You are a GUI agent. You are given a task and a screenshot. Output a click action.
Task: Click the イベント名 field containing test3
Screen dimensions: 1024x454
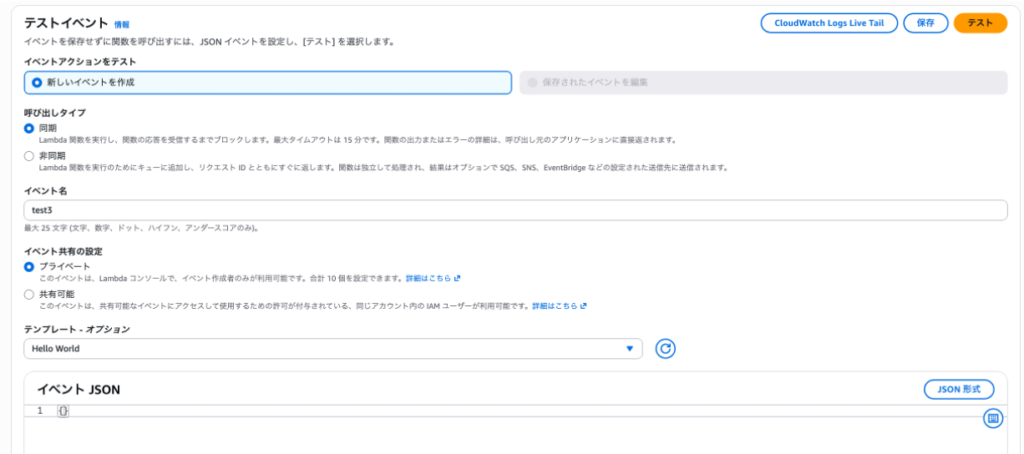[515, 211]
